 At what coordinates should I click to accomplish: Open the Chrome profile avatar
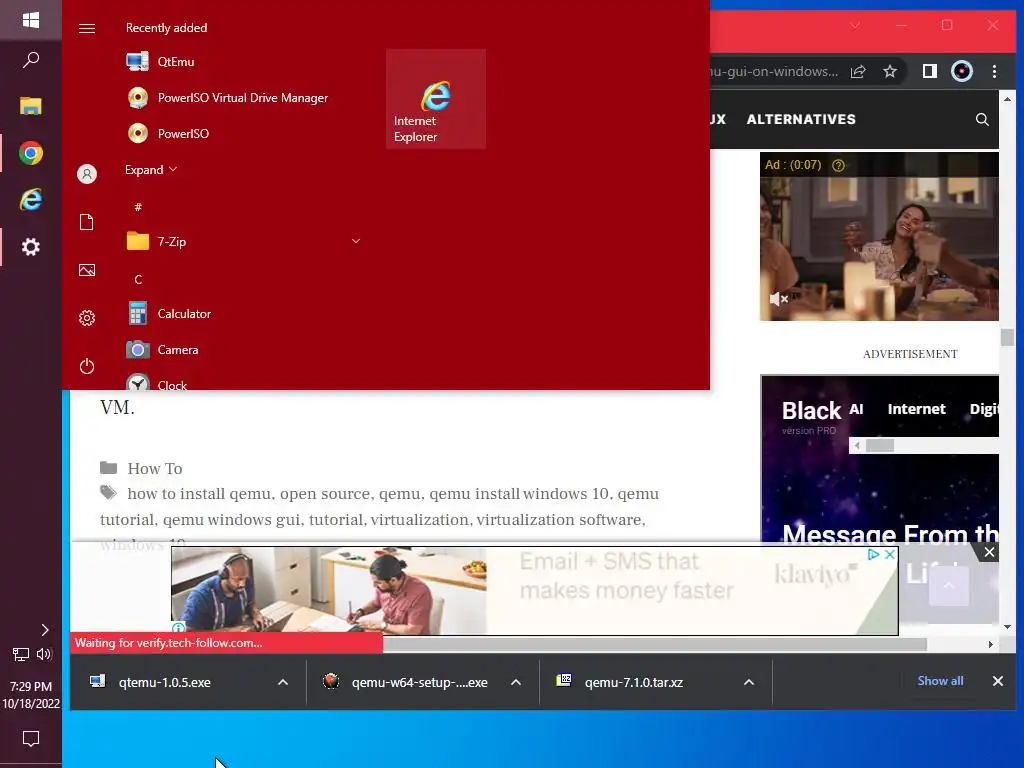pos(961,71)
